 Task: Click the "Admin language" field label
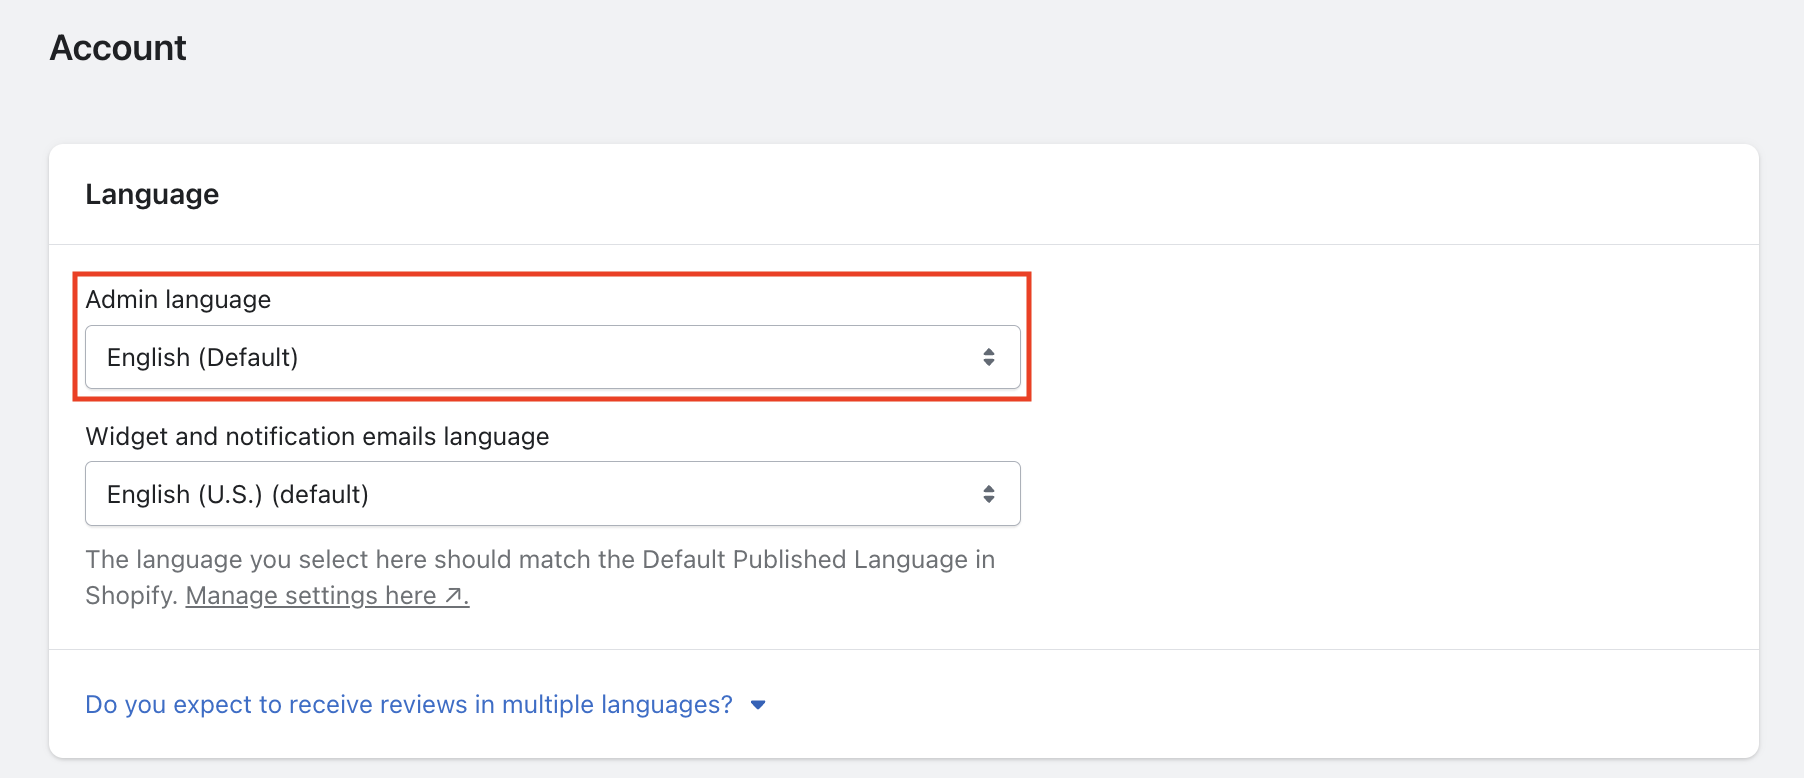[178, 300]
